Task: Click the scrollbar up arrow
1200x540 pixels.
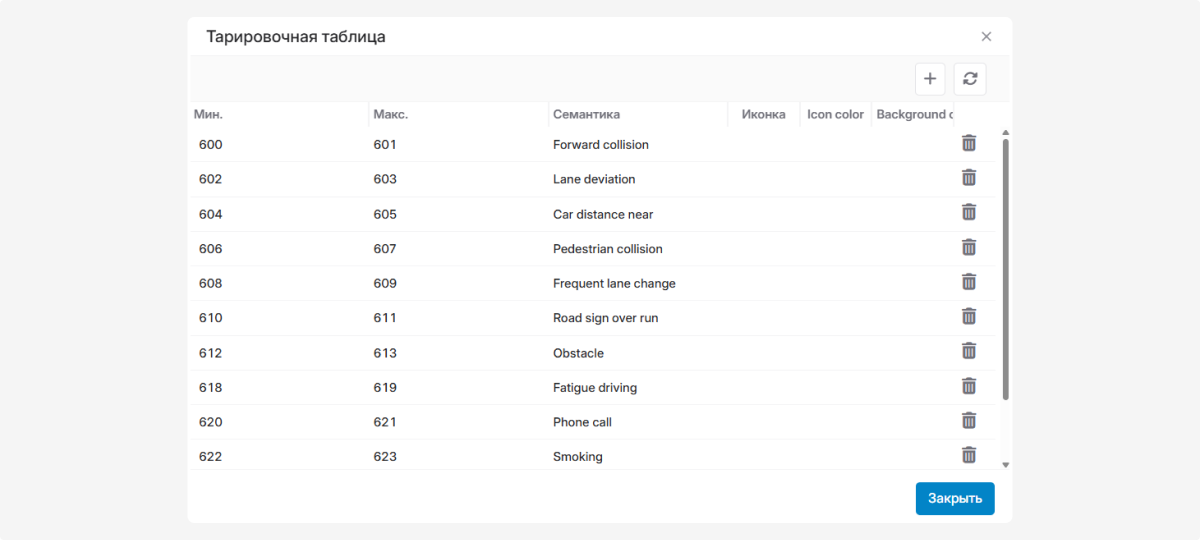Action: (x=1005, y=133)
